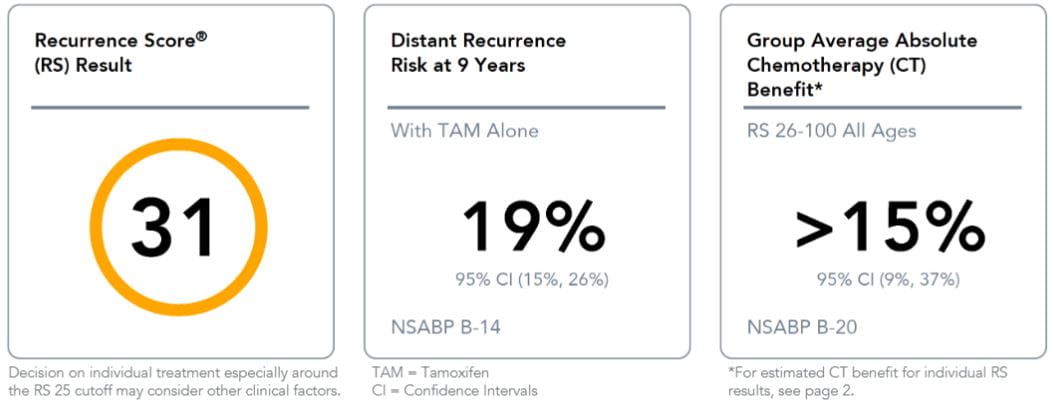Screen dimensions: 1054x406
Task: Click the >15% chemotherapy benefit figure
Action: coord(889,228)
